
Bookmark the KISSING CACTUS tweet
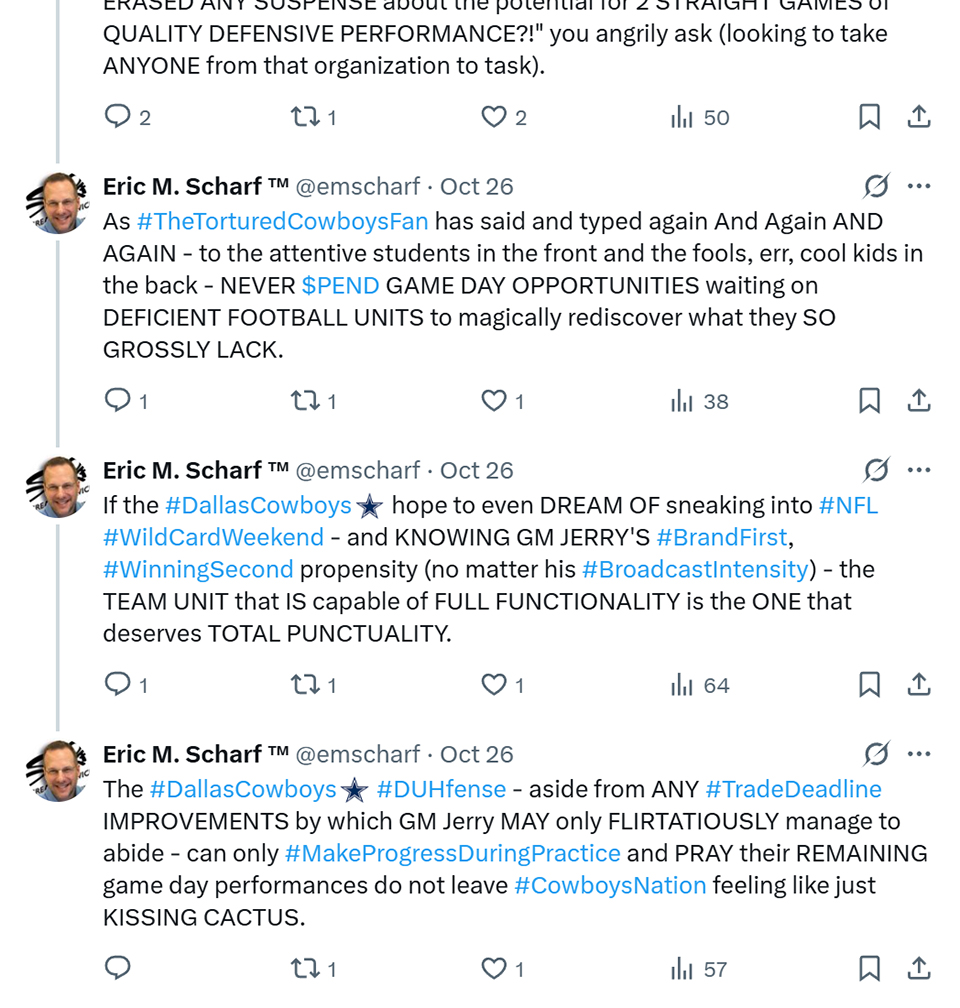coord(870,969)
